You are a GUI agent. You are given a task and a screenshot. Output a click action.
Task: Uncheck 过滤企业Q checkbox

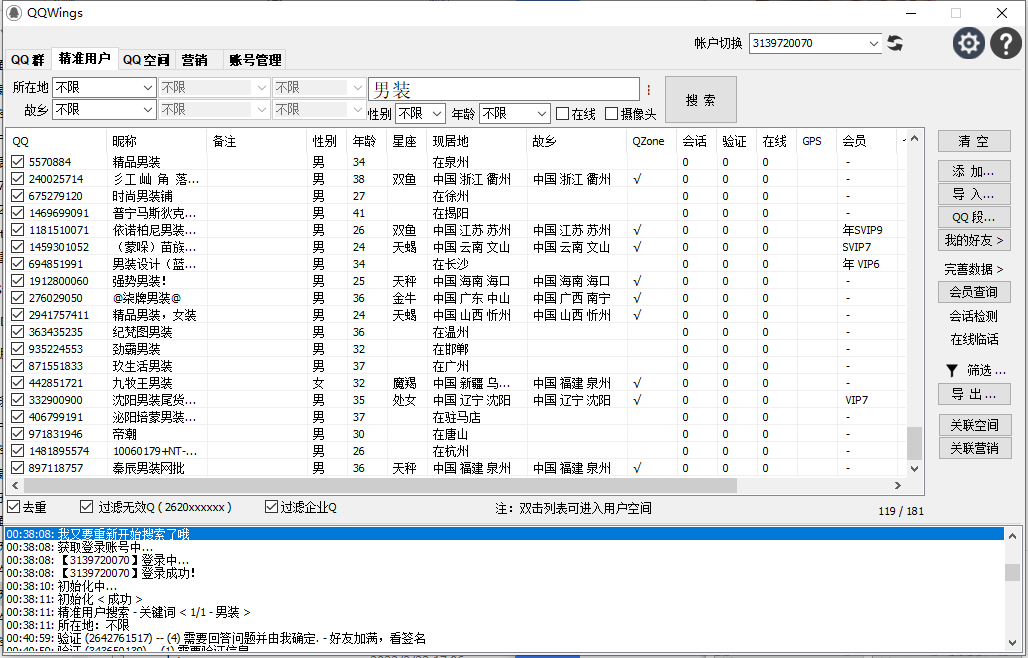coord(271,507)
